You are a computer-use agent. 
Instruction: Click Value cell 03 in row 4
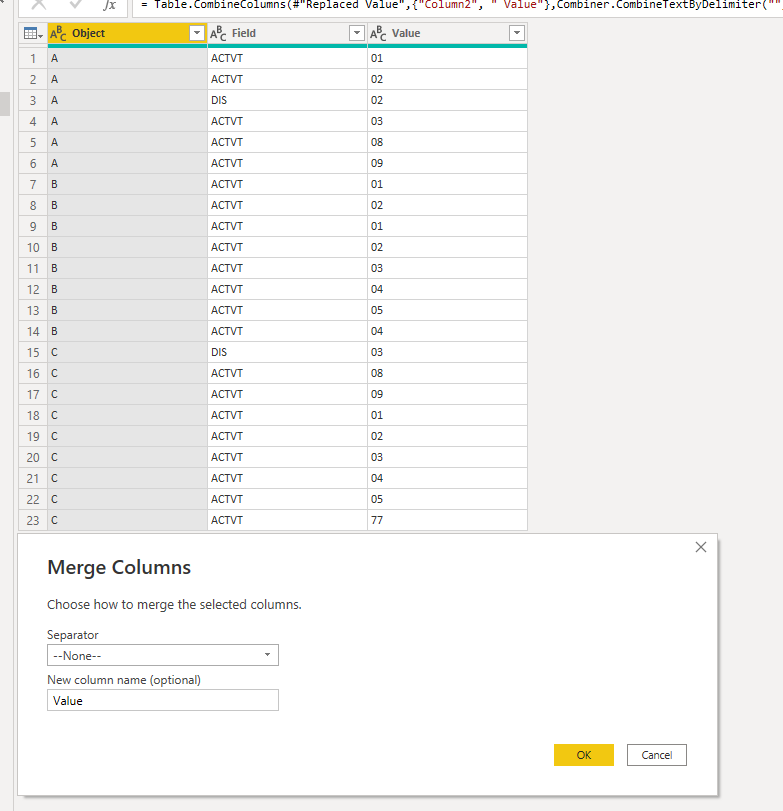pyautogui.click(x=447, y=121)
